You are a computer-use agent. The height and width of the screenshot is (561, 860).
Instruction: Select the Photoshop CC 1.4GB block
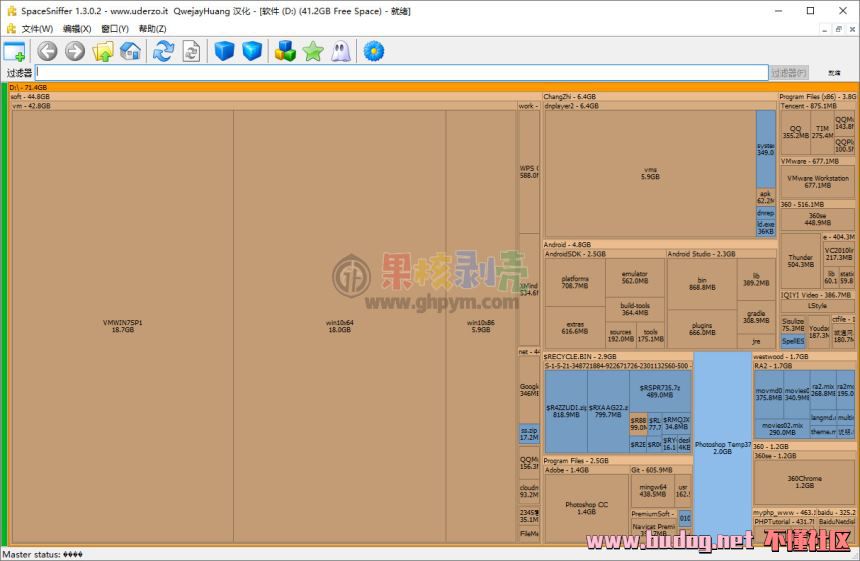point(586,508)
